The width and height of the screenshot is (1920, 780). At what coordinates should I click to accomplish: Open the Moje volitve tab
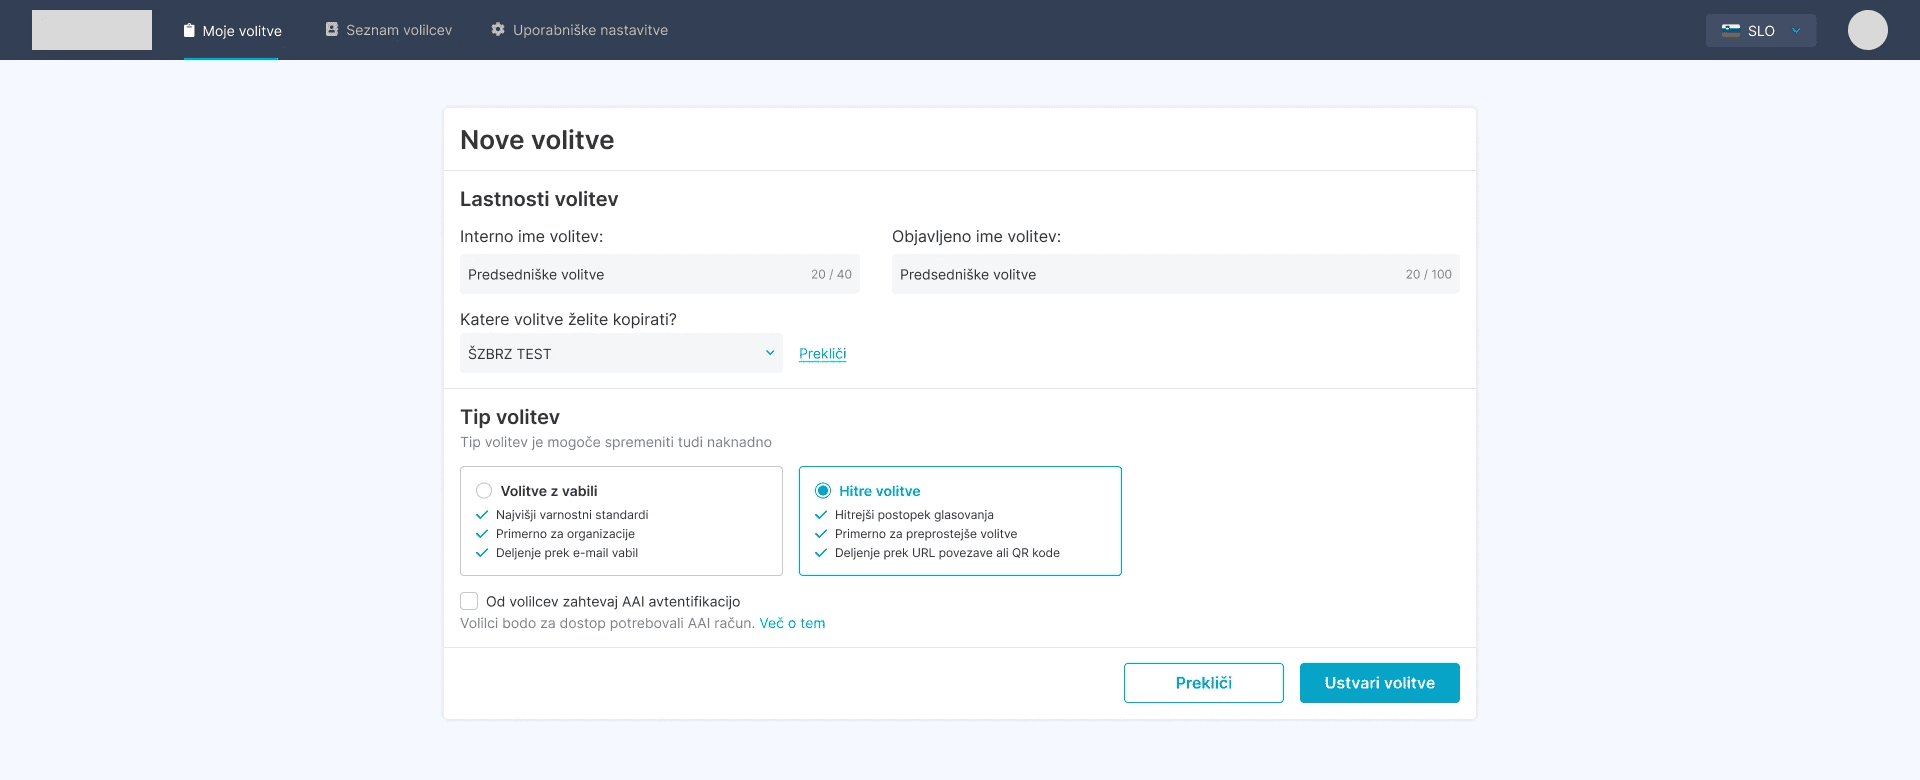point(231,31)
